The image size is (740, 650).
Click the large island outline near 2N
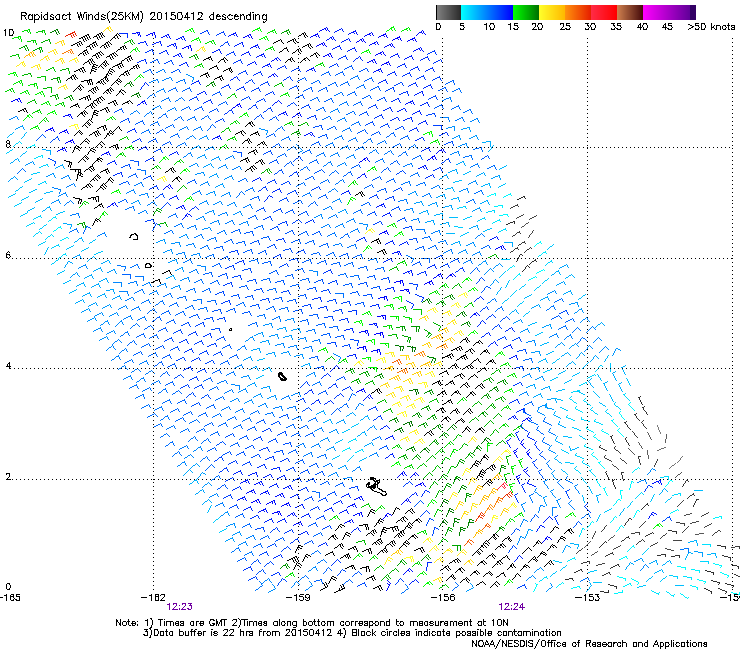click(x=377, y=487)
